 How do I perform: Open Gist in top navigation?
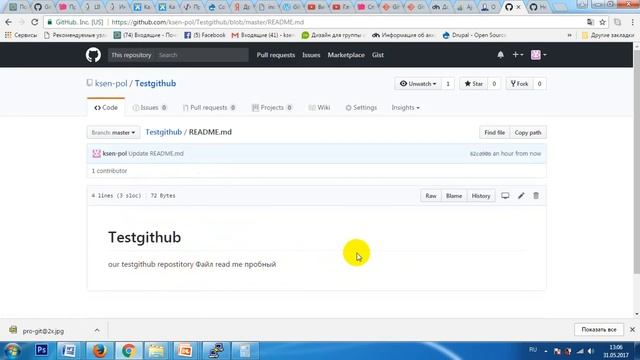(x=378, y=55)
